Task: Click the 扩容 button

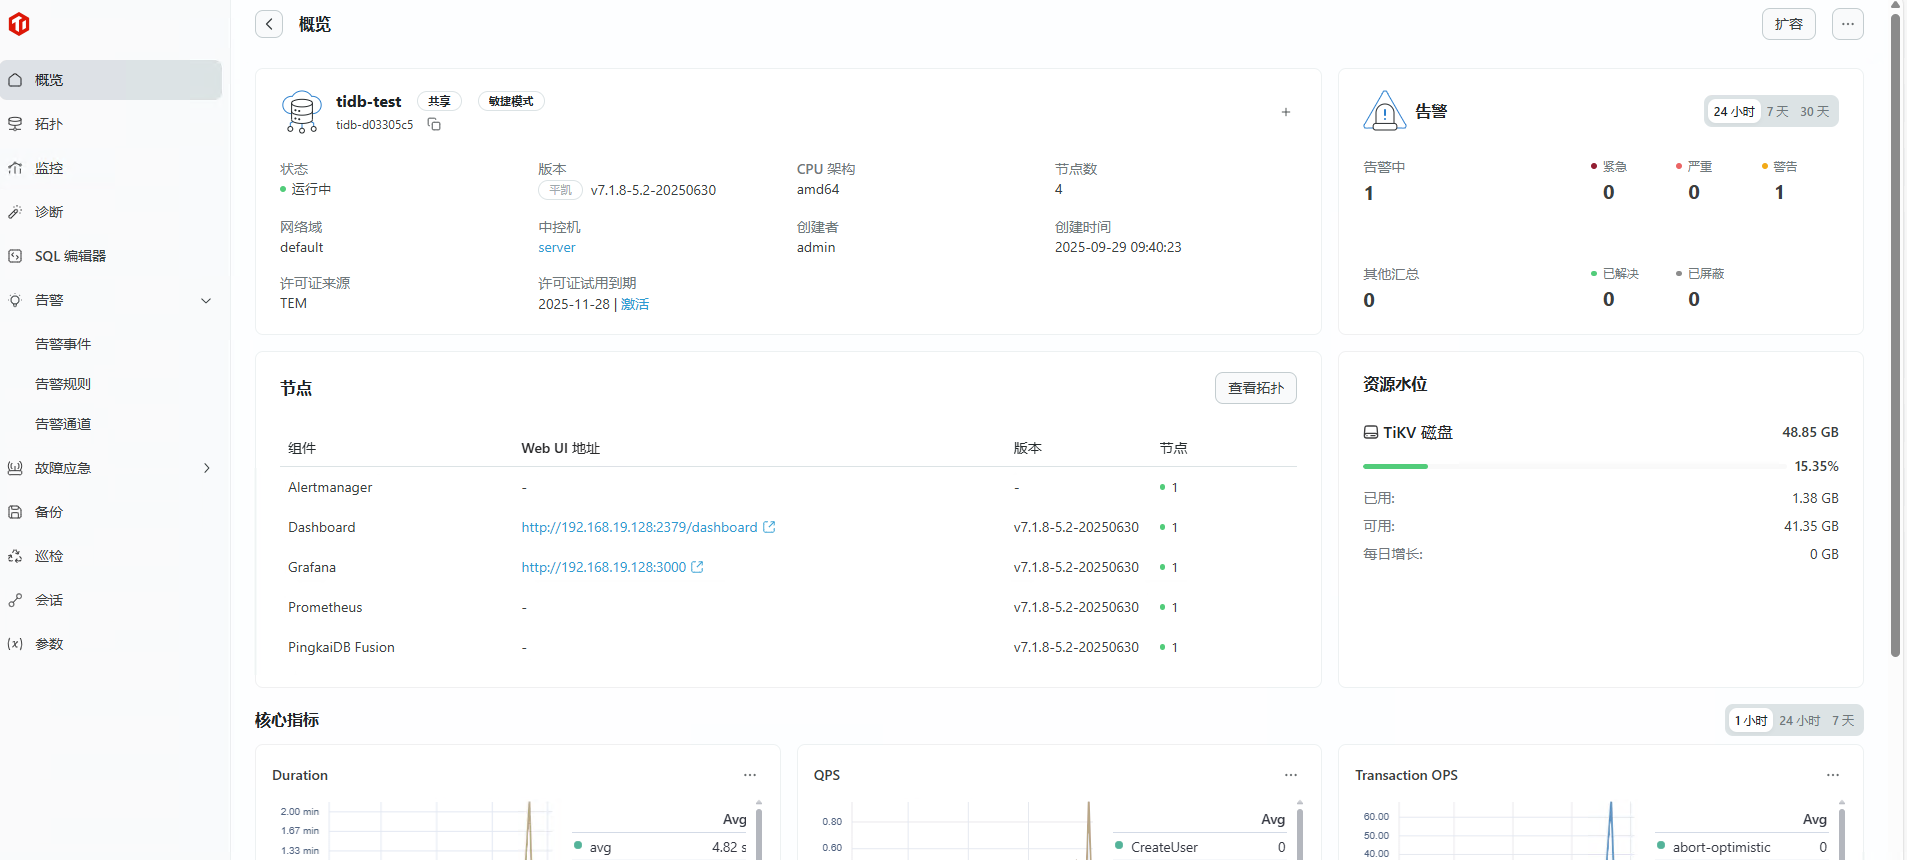Action: pyautogui.click(x=1788, y=24)
